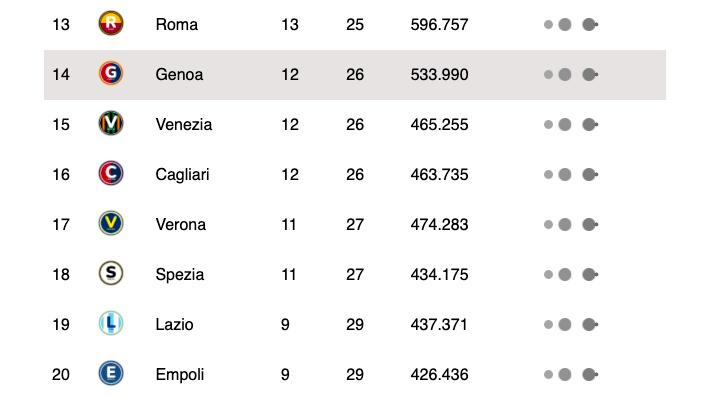705x398 pixels.
Task: Click Empoli's middle form dot
Action: (565, 374)
